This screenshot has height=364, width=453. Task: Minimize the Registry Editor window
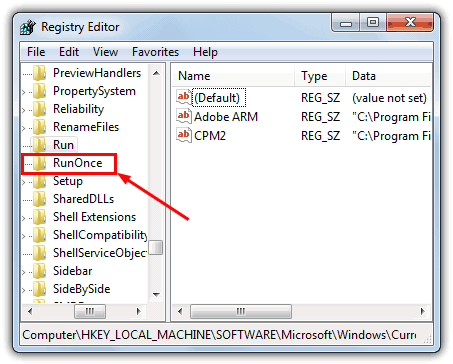click(346, 23)
